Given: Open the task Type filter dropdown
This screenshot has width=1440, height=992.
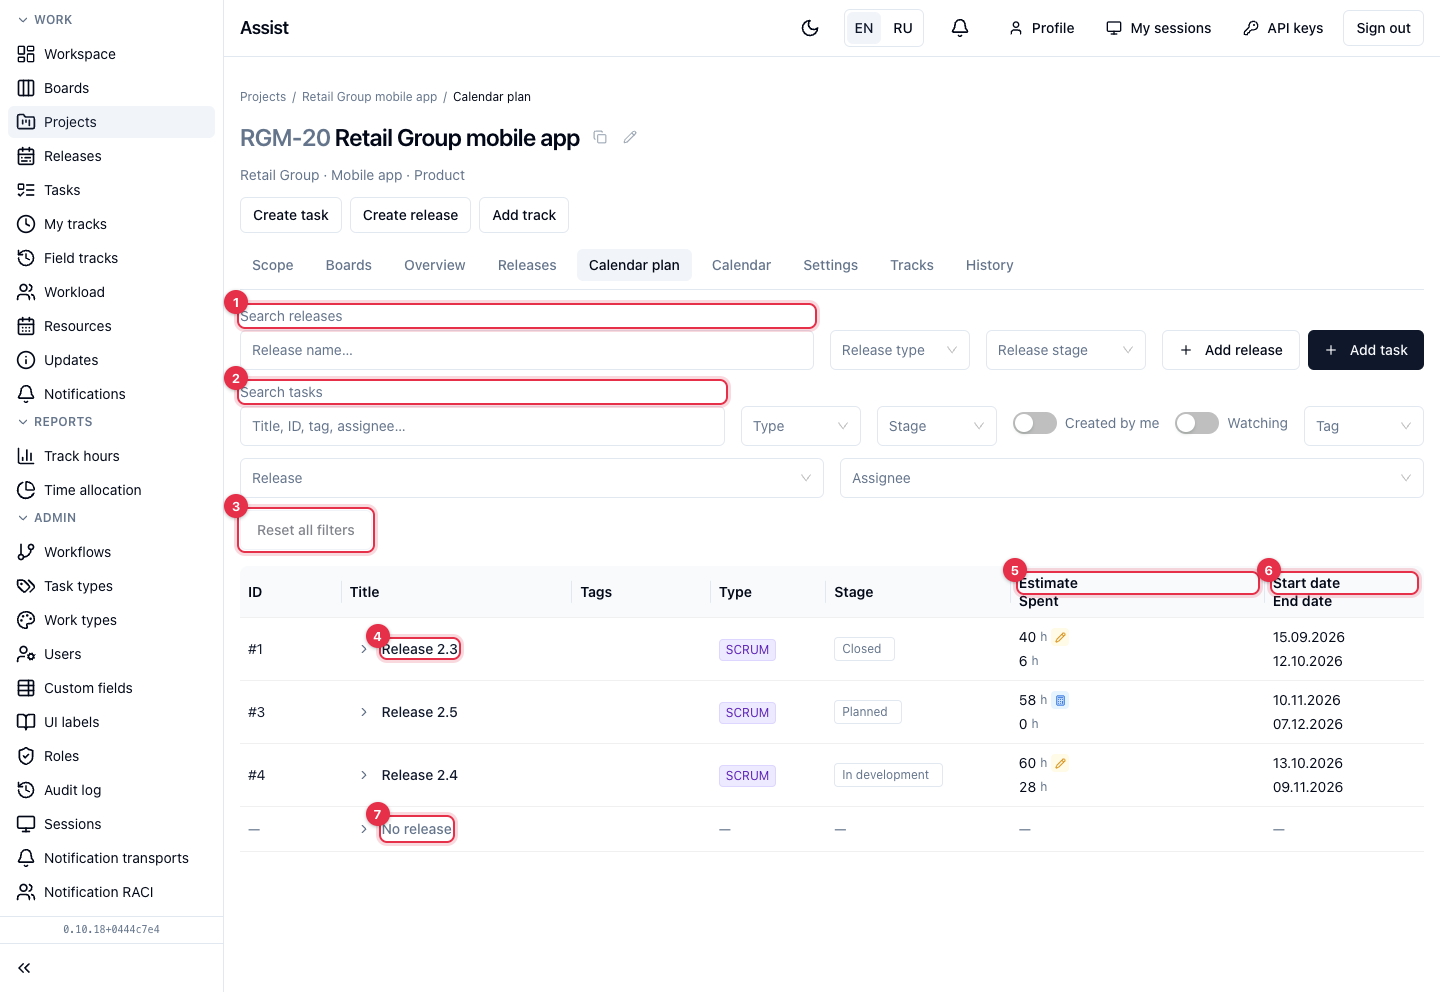Looking at the screenshot, I should (x=801, y=426).
